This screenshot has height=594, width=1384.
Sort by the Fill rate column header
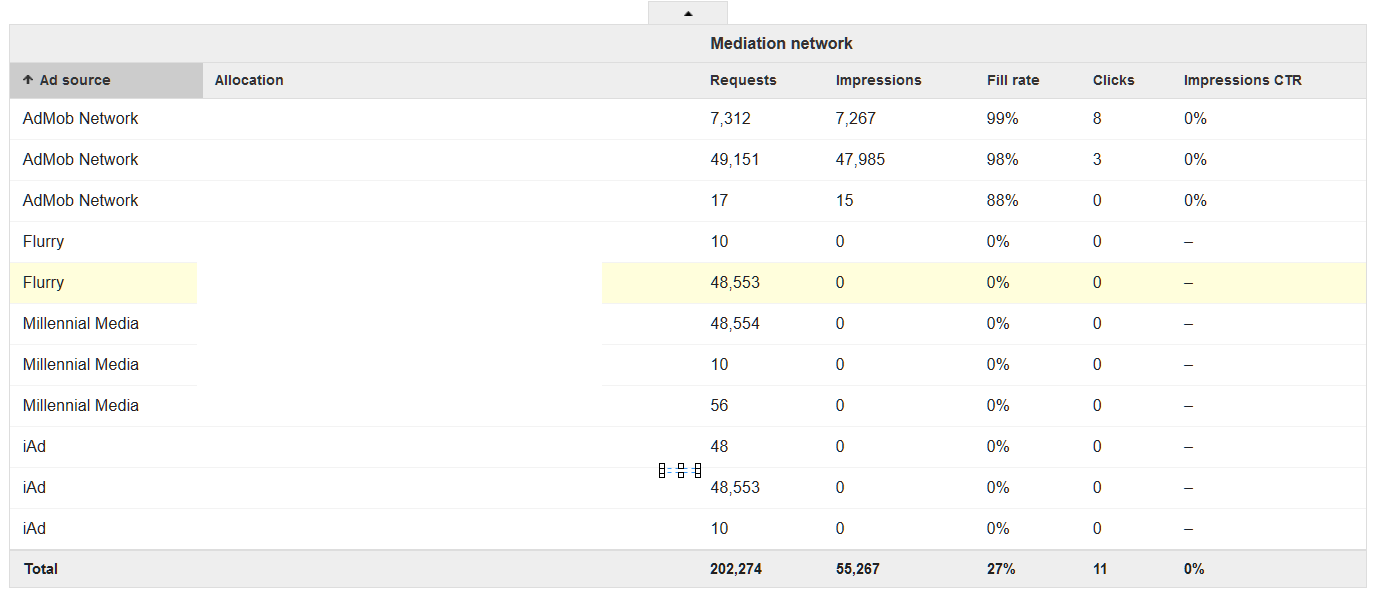tap(1013, 80)
